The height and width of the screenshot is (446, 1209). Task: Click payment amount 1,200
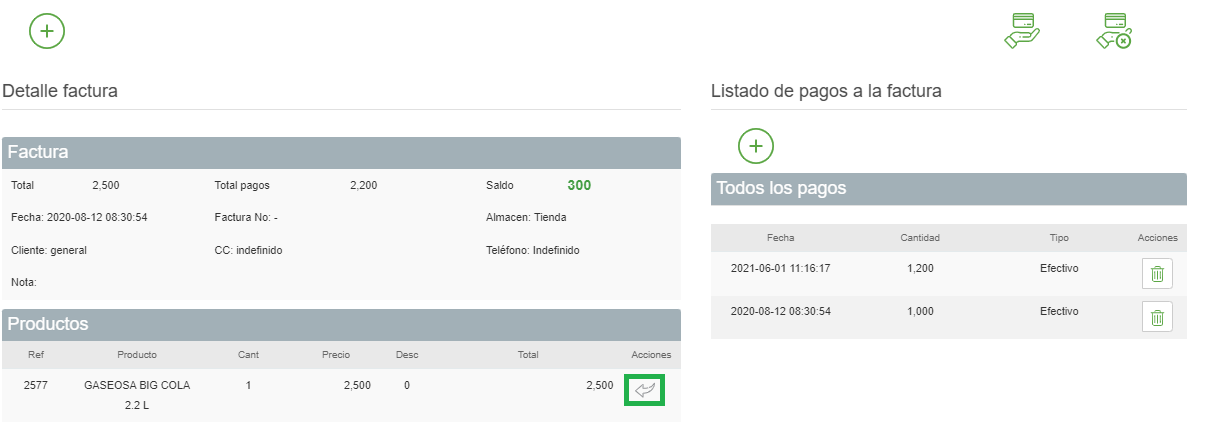click(920, 268)
